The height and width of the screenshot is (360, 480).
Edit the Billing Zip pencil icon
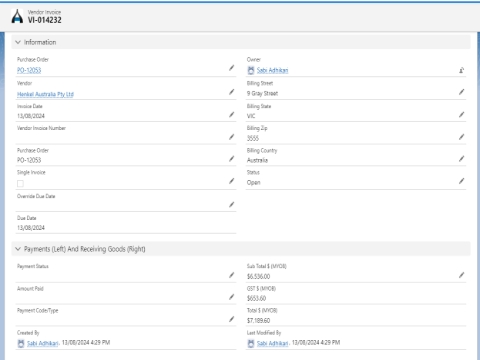coord(462,137)
